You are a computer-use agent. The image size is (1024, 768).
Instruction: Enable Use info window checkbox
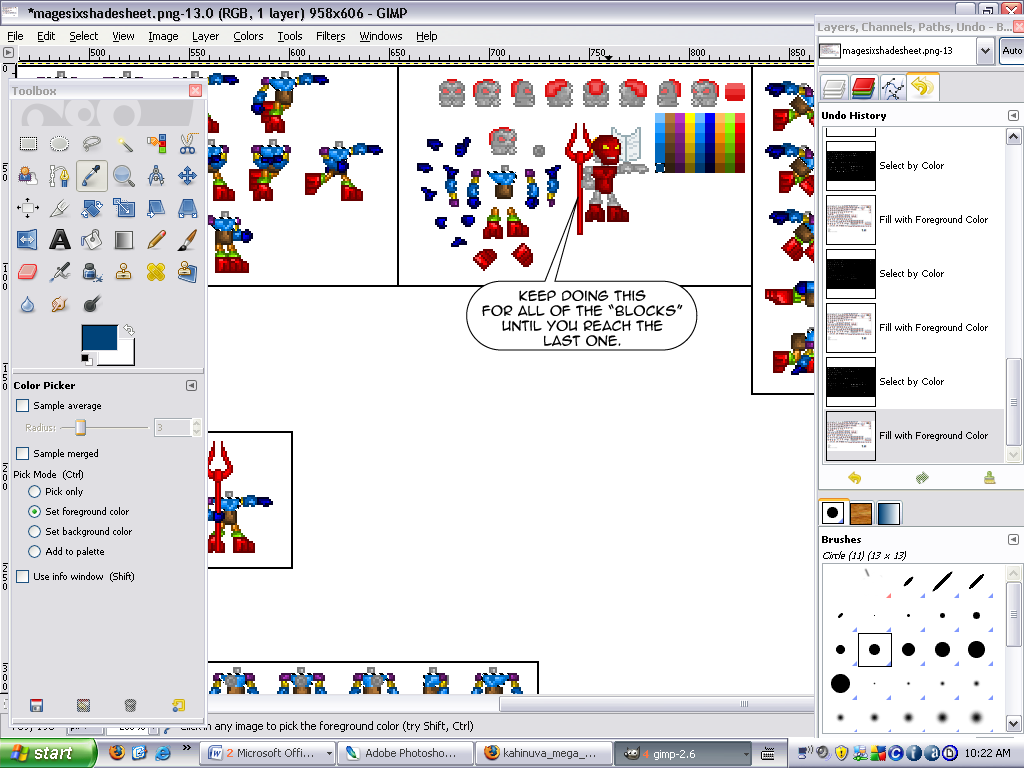click(22, 577)
